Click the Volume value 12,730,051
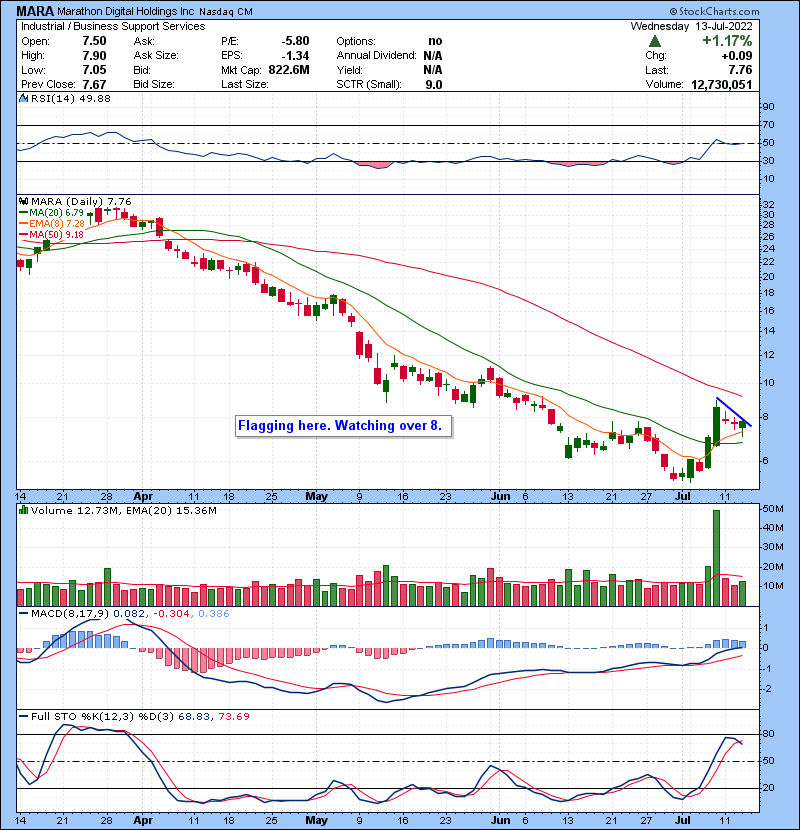This screenshot has width=800, height=830. coord(721,85)
